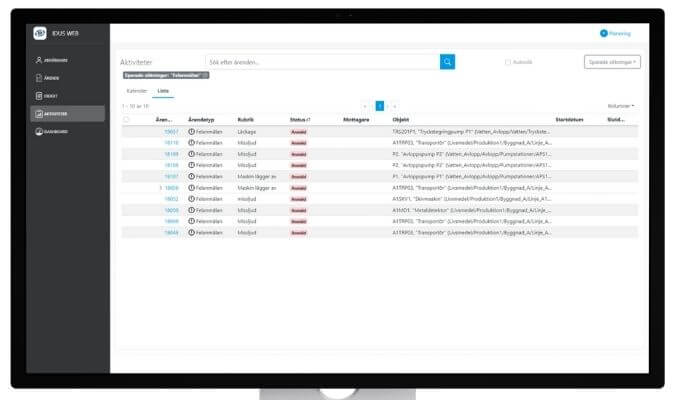Click Felanmälan clock icon in the Metalldetektor row

tap(192, 210)
